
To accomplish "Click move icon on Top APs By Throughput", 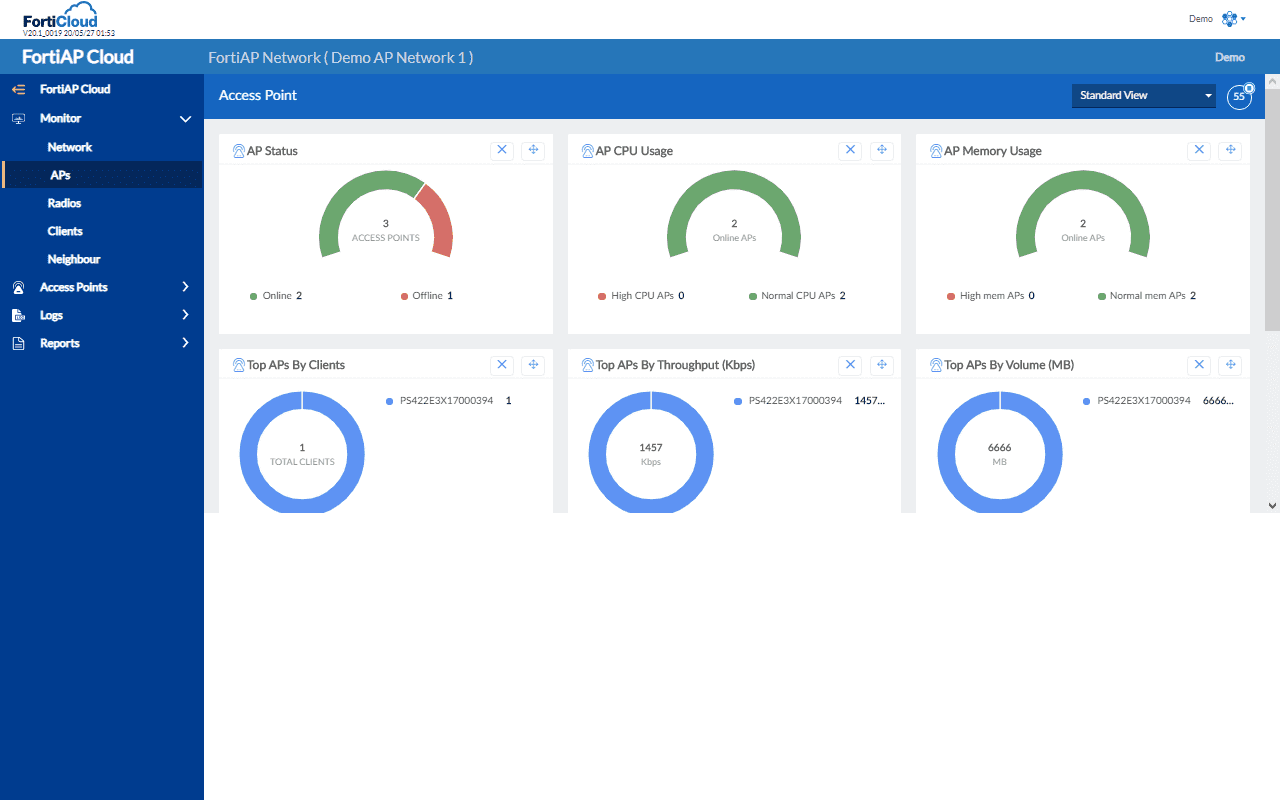I will (x=881, y=365).
